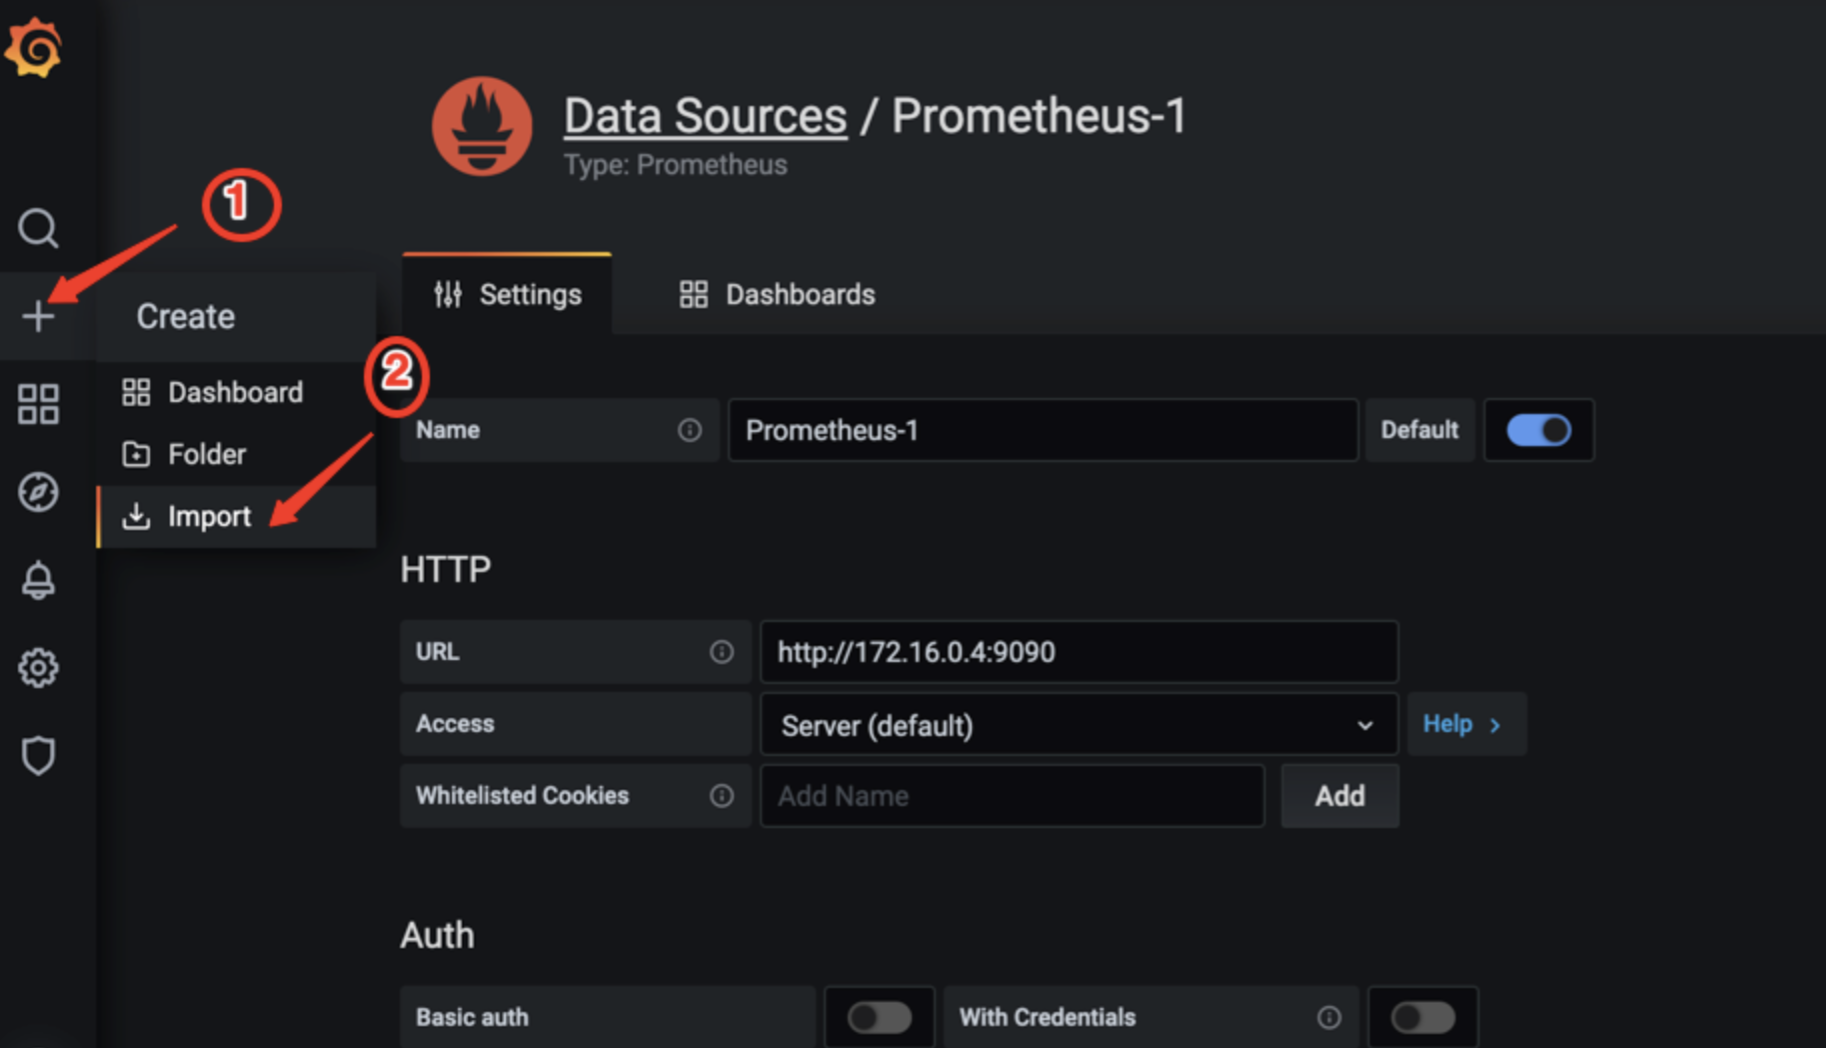Click the Type: Prometheus subtitle
Viewport: 1826px width, 1048px height.
[675, 165]
